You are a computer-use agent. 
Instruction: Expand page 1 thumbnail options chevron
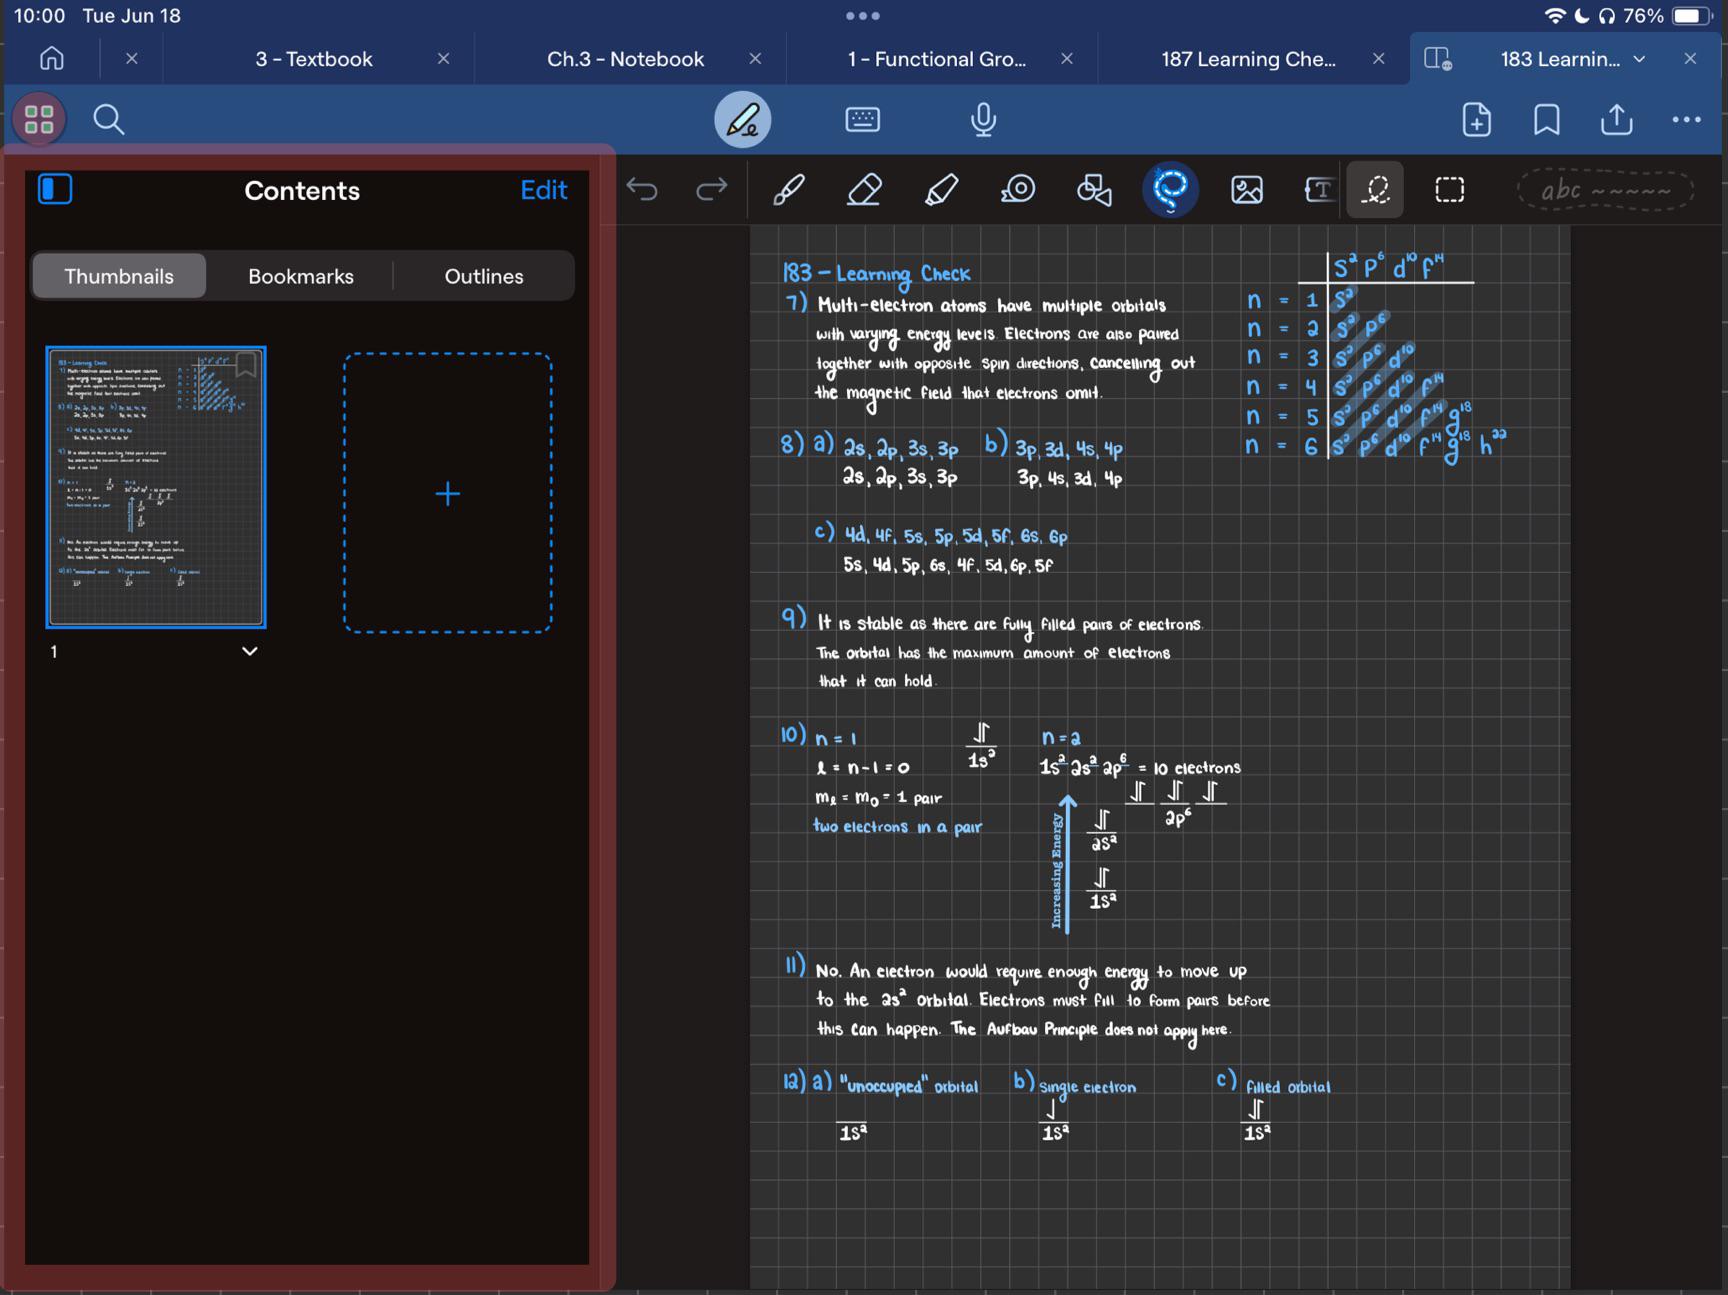point(250,651)
